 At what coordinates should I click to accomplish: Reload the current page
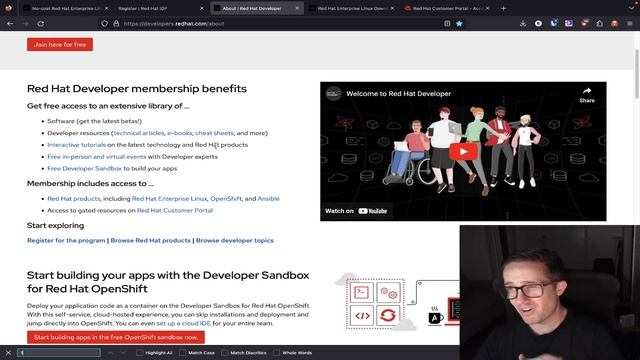40,24
